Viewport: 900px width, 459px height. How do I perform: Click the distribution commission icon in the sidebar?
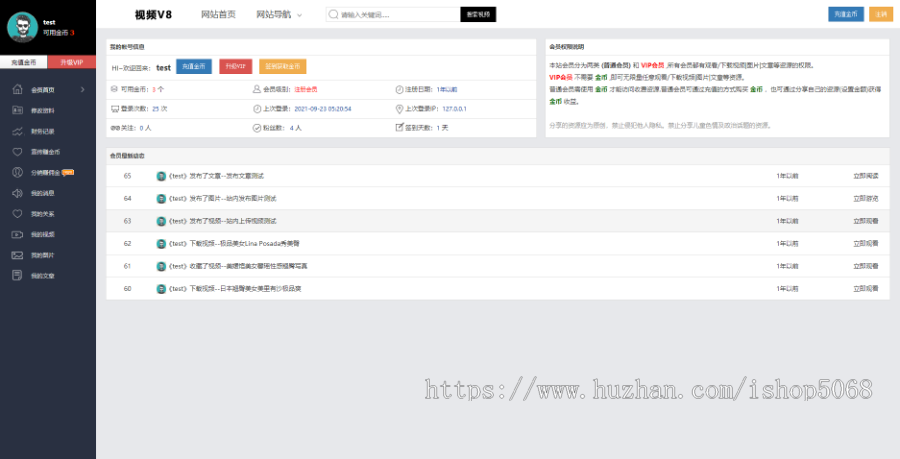[17, 172]
